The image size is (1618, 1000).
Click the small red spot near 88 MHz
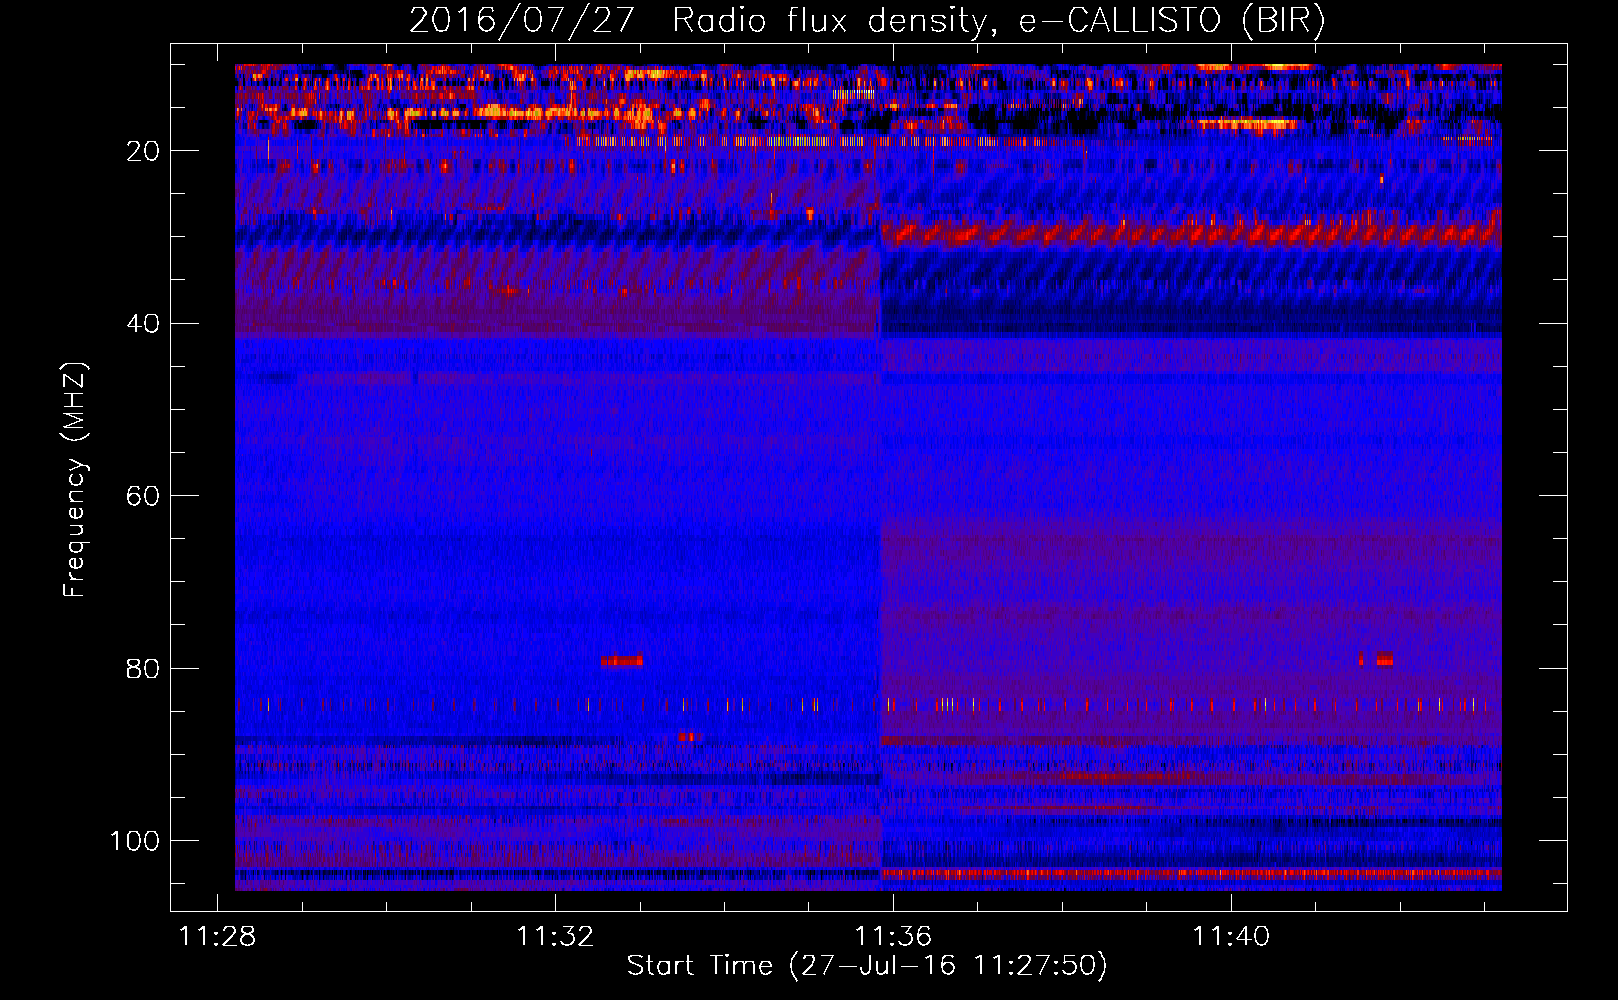click(x=688, y=737)
